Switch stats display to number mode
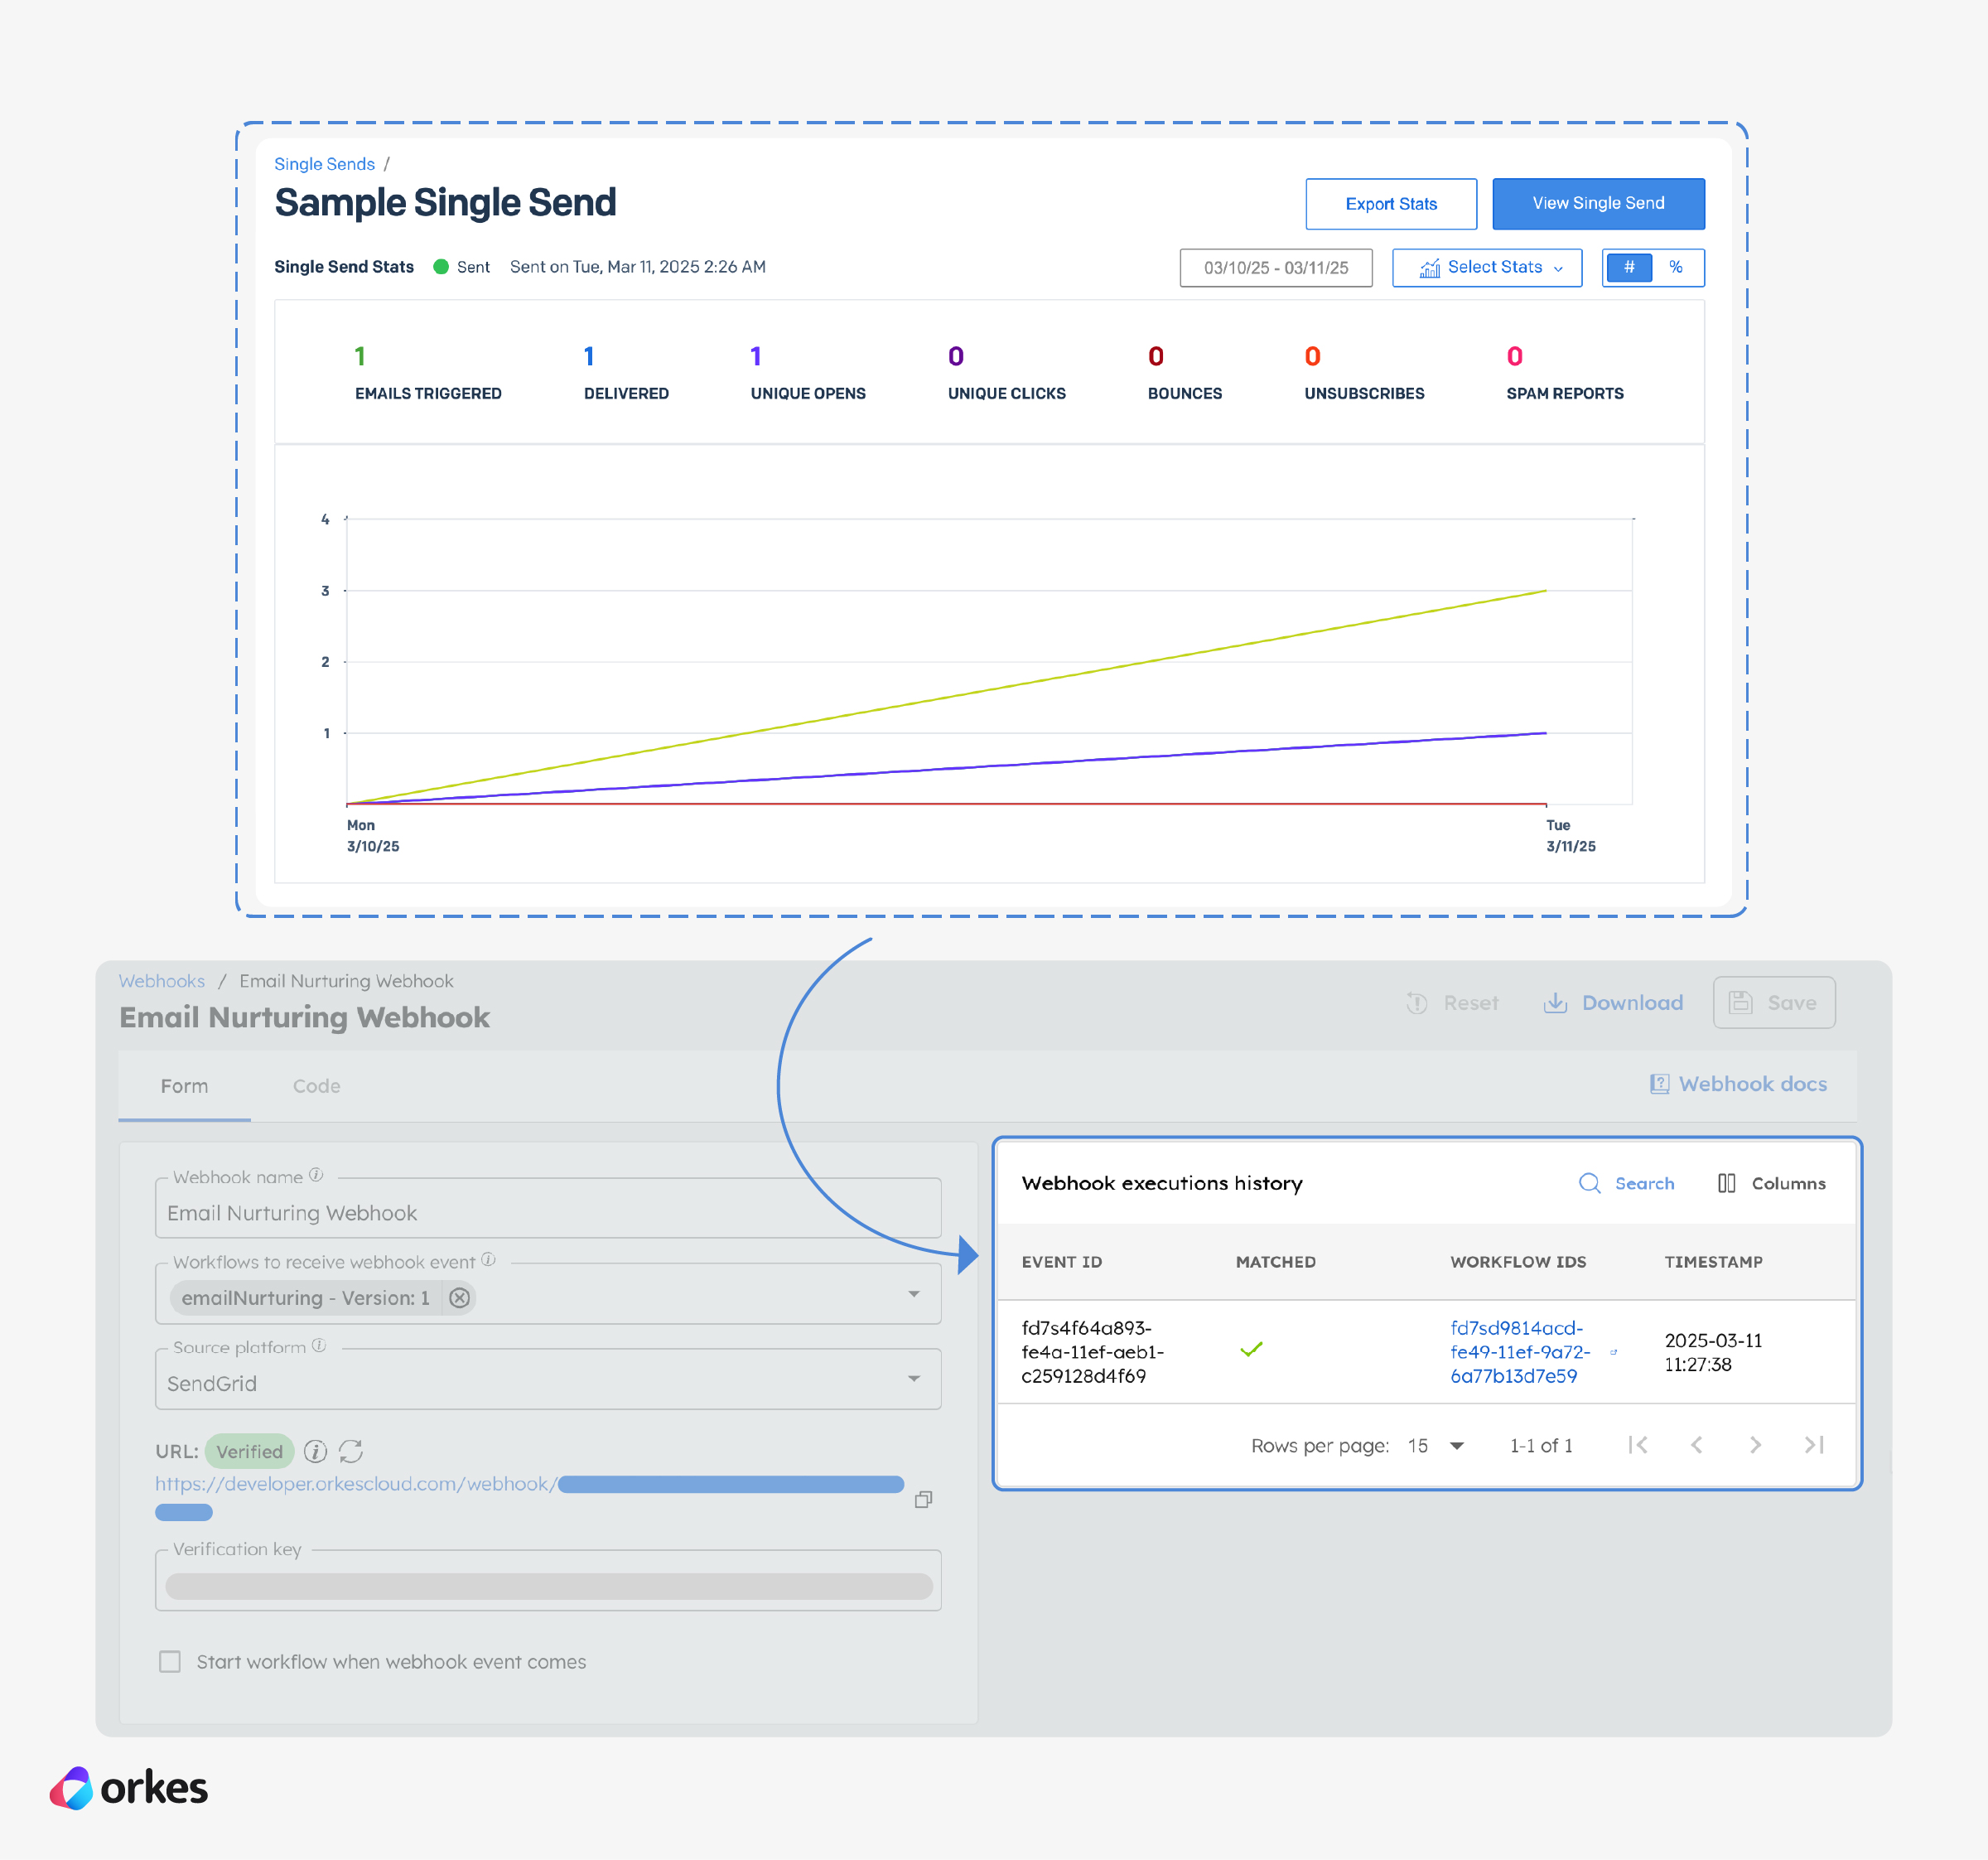 [x=1629, y=267]
